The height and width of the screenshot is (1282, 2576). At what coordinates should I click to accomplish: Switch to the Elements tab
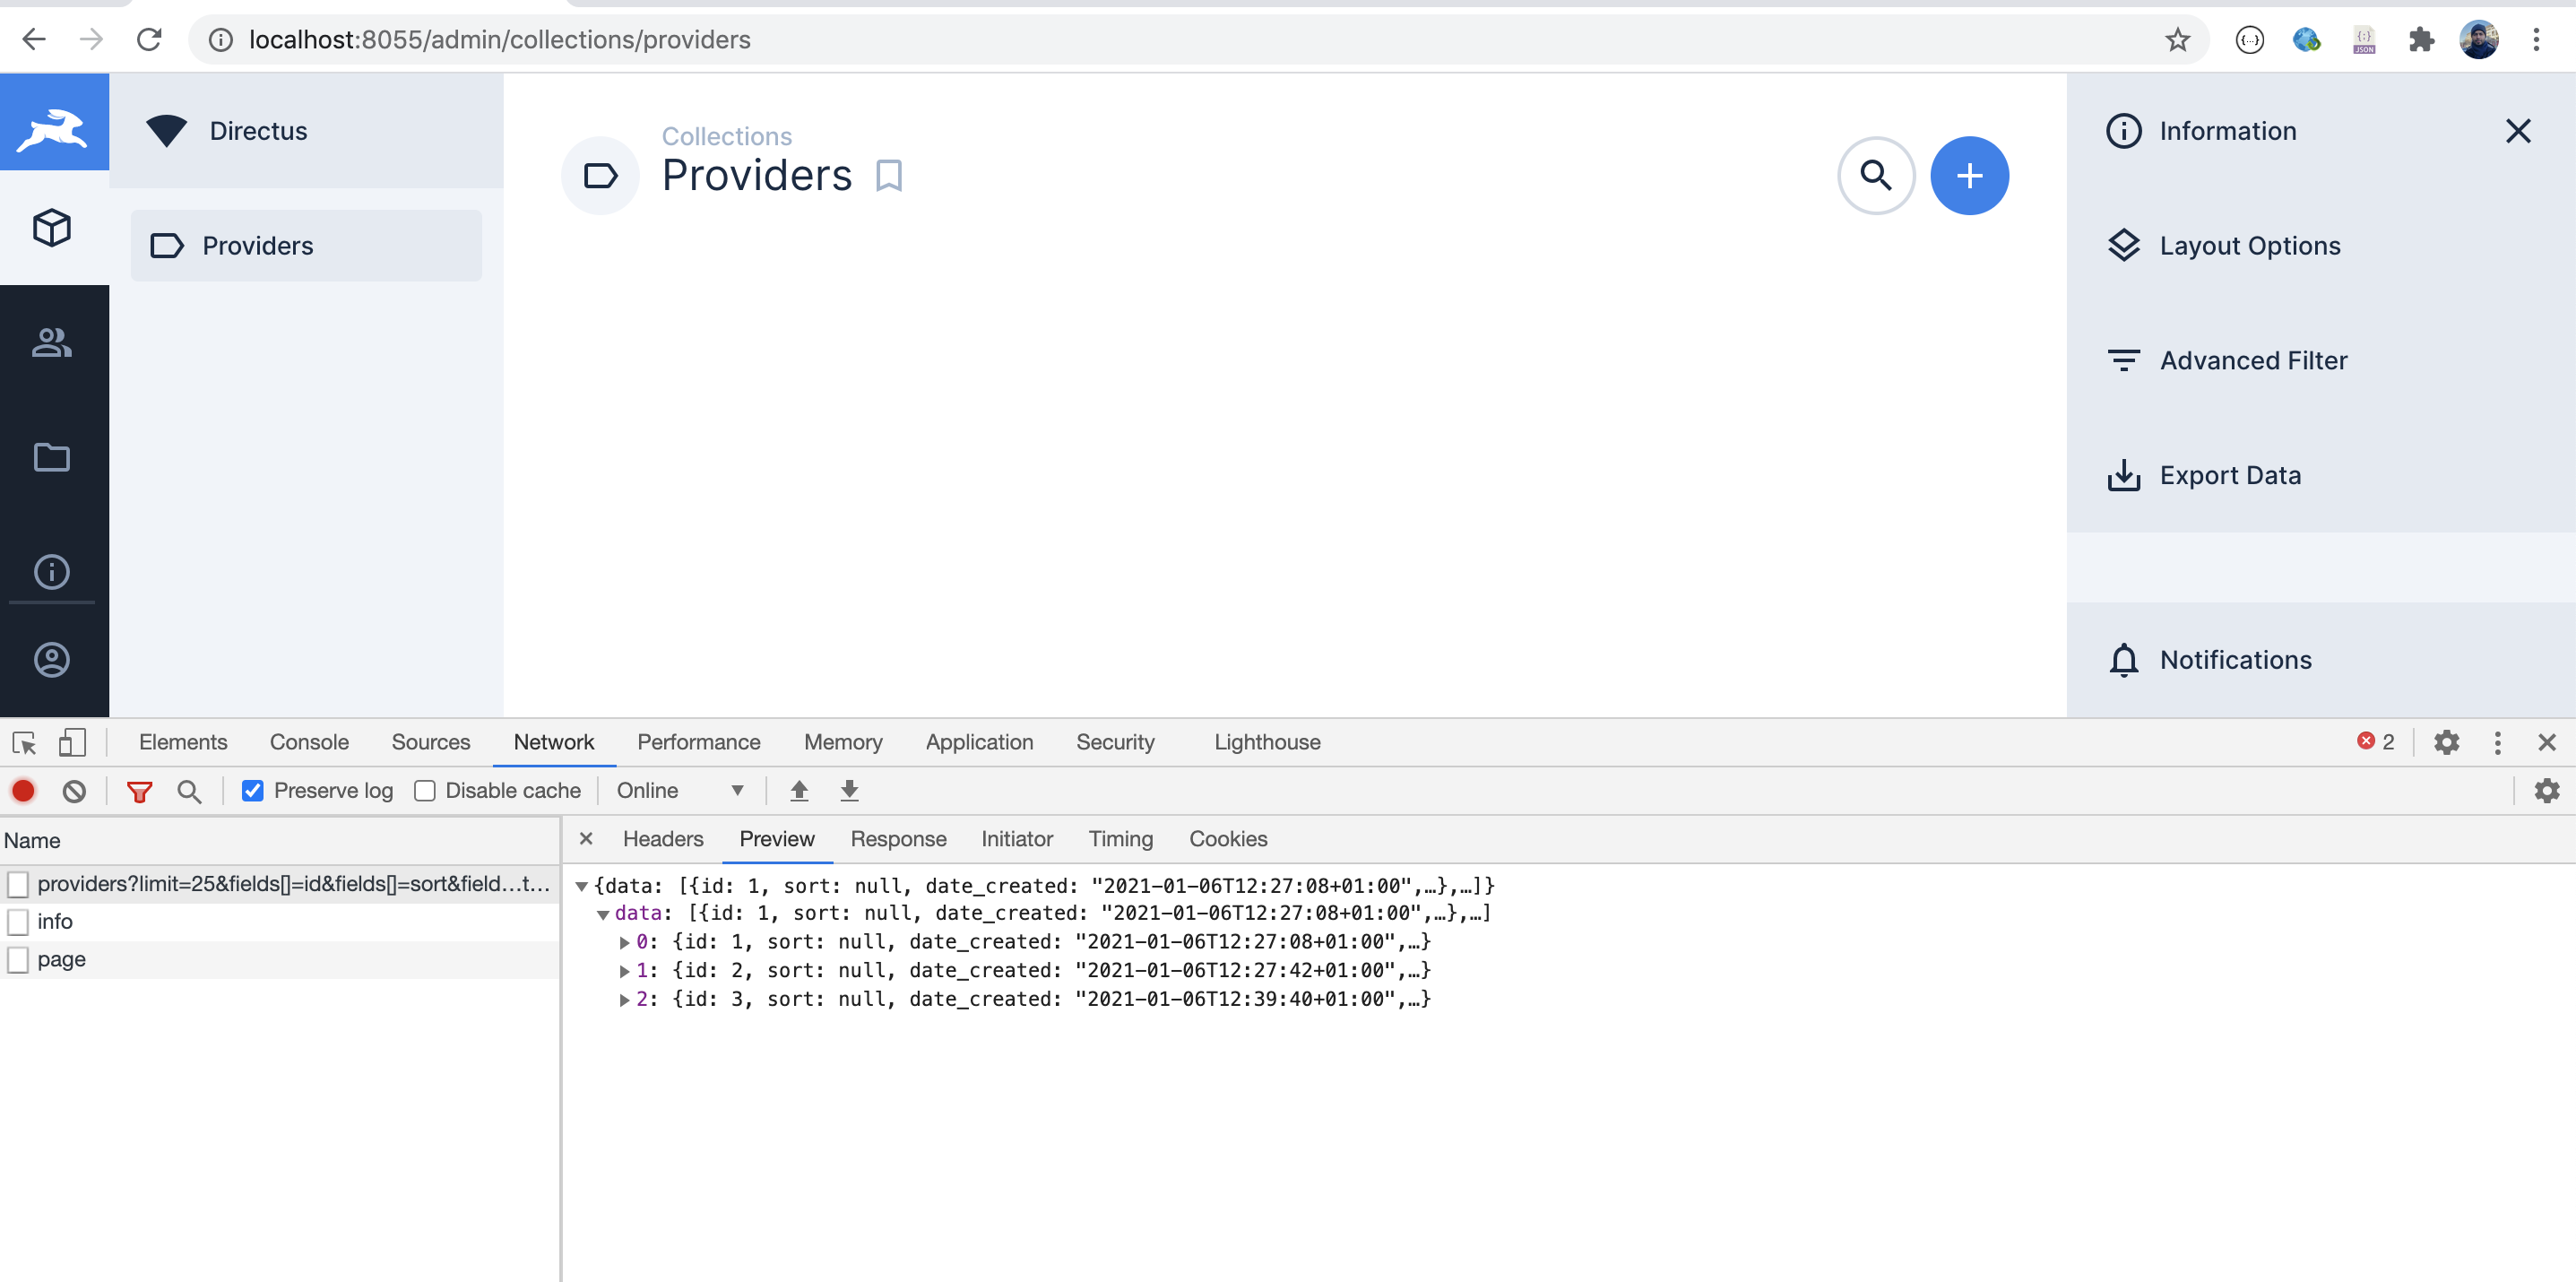pyautogui.click(x=183, y=742)
